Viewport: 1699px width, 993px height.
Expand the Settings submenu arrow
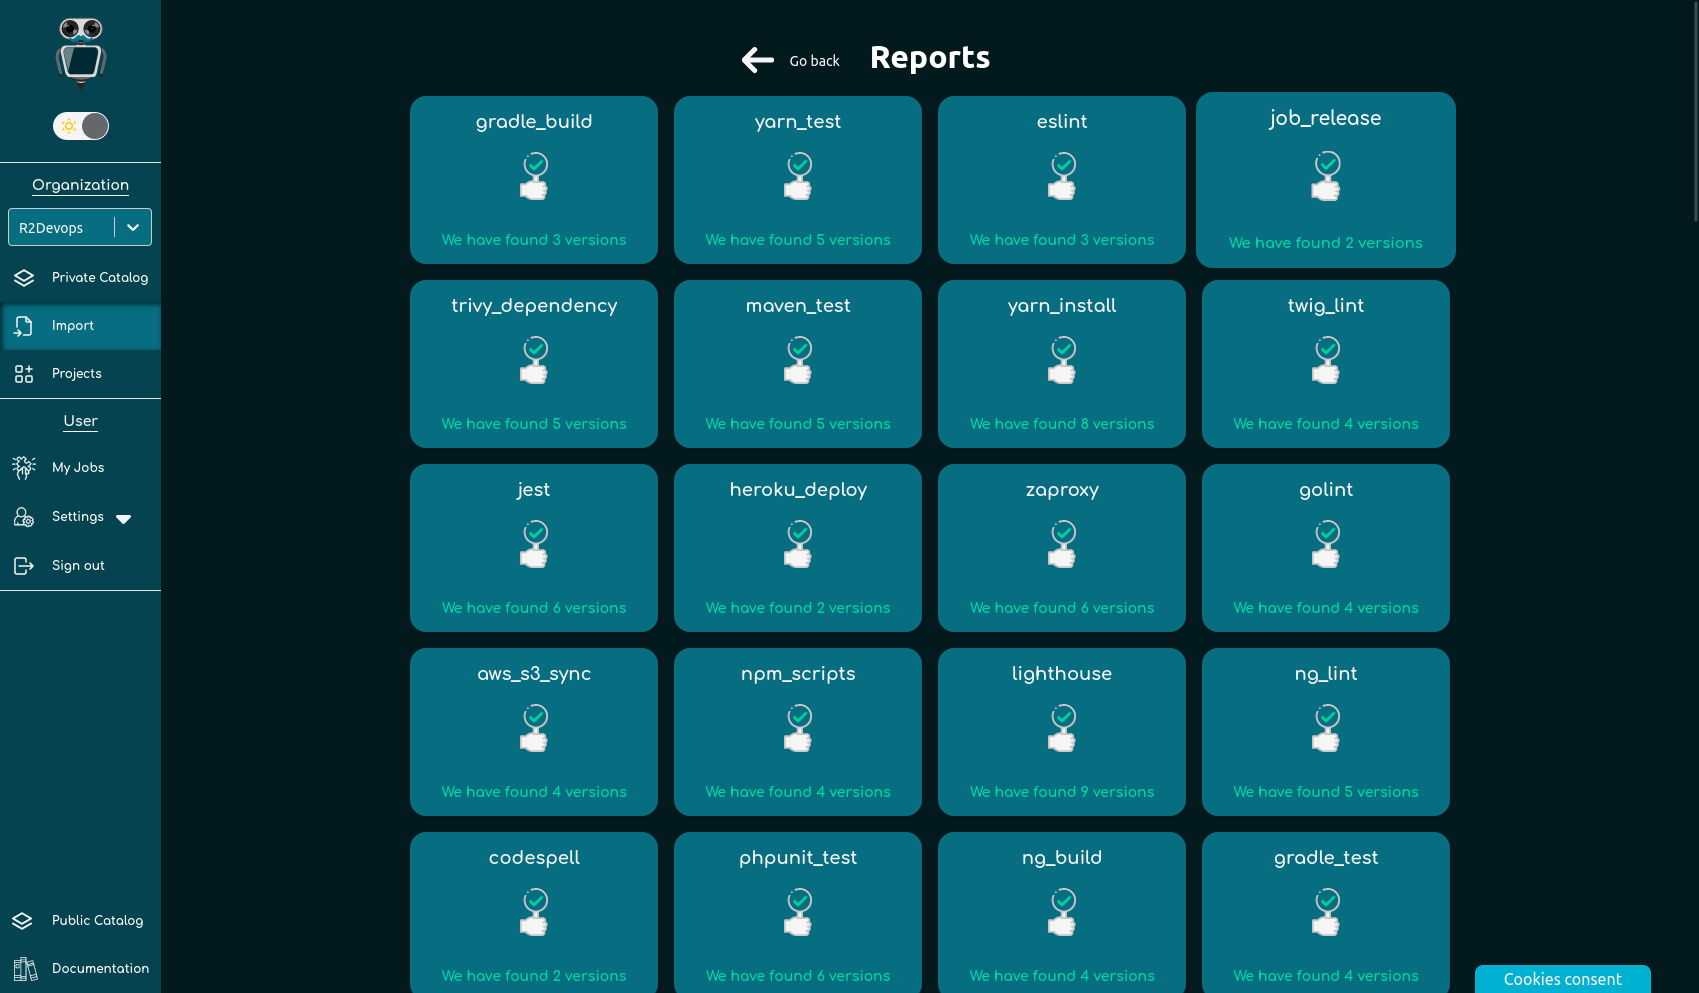(x=124, y=519)
